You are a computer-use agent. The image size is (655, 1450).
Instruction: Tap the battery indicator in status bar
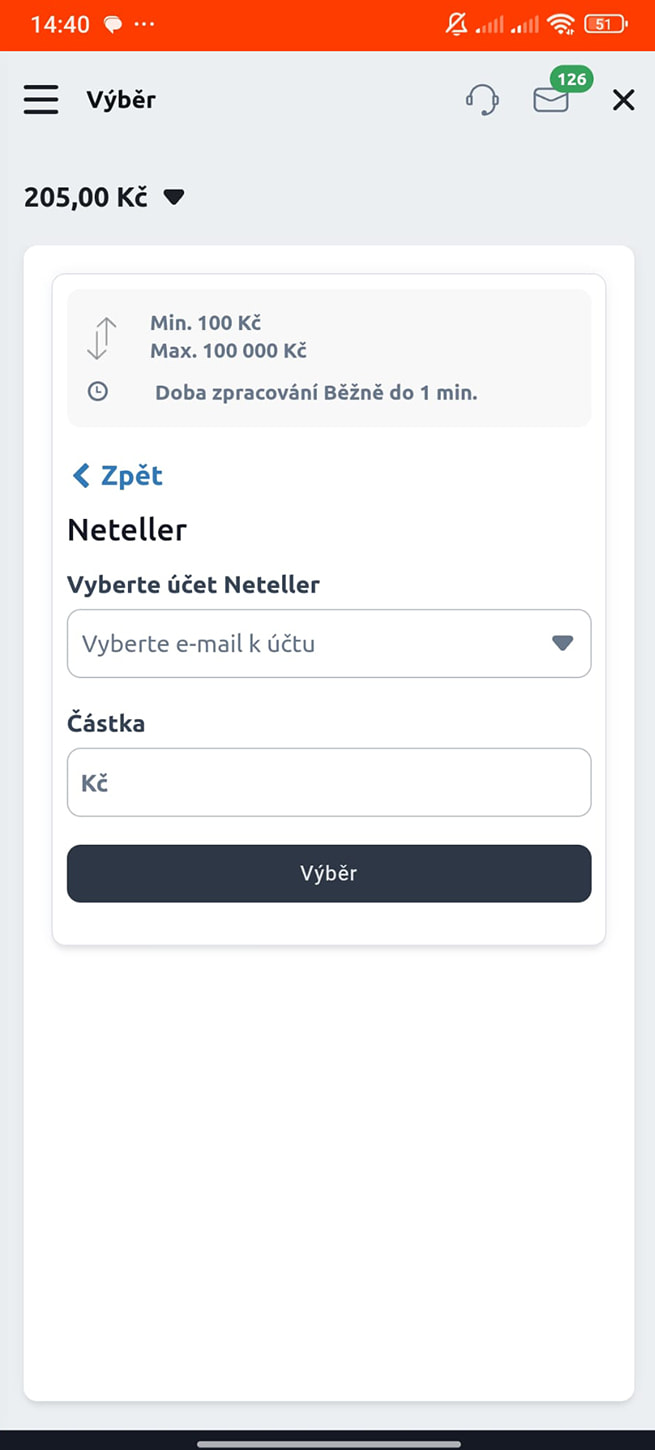(605, 25)
